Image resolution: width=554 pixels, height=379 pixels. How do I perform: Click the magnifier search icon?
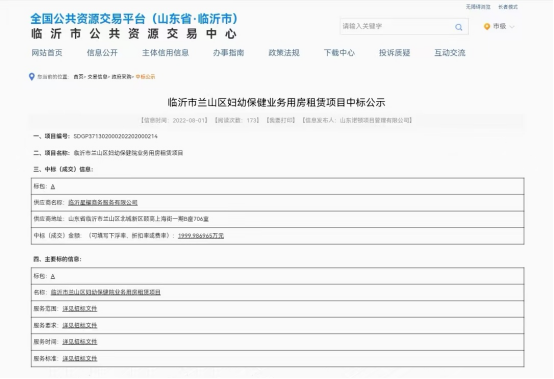click(458, 27)
